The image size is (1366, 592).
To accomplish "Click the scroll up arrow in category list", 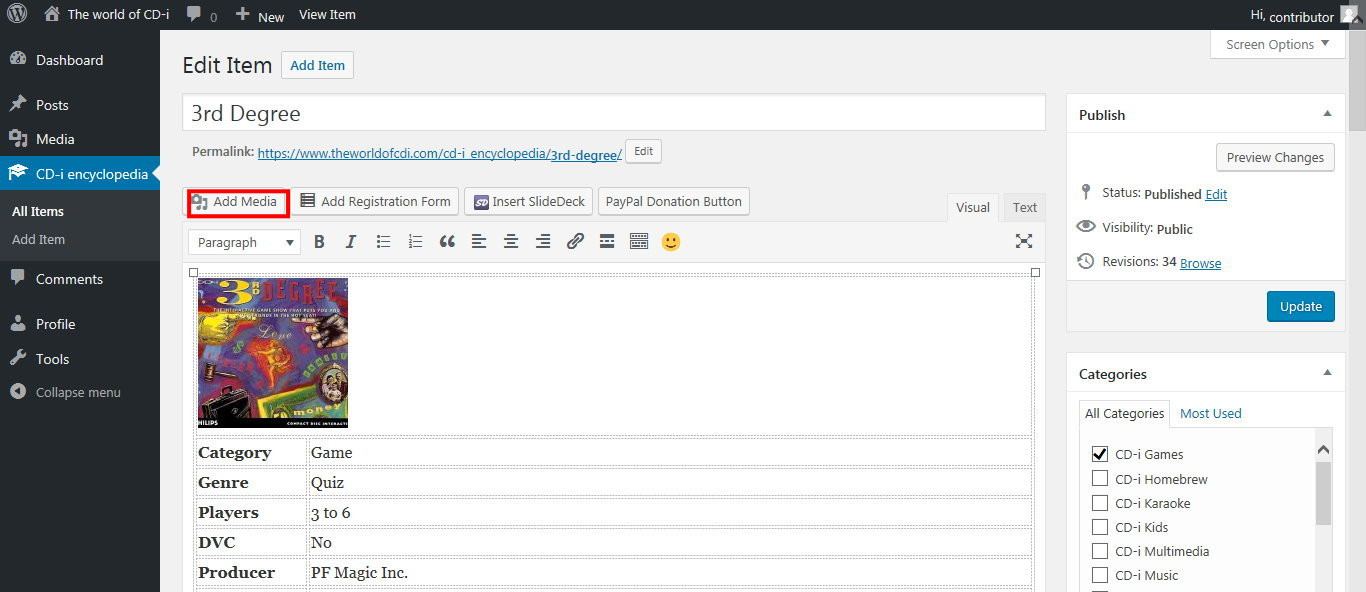I will pos(1323,450).
